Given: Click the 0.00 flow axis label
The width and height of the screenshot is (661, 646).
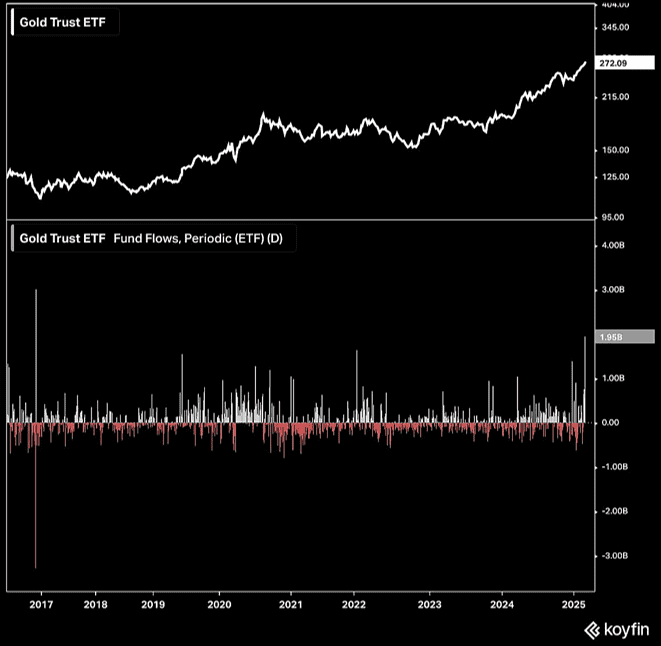Looking at the screenshot, I should pyautogui.click(x=610, y=423).
